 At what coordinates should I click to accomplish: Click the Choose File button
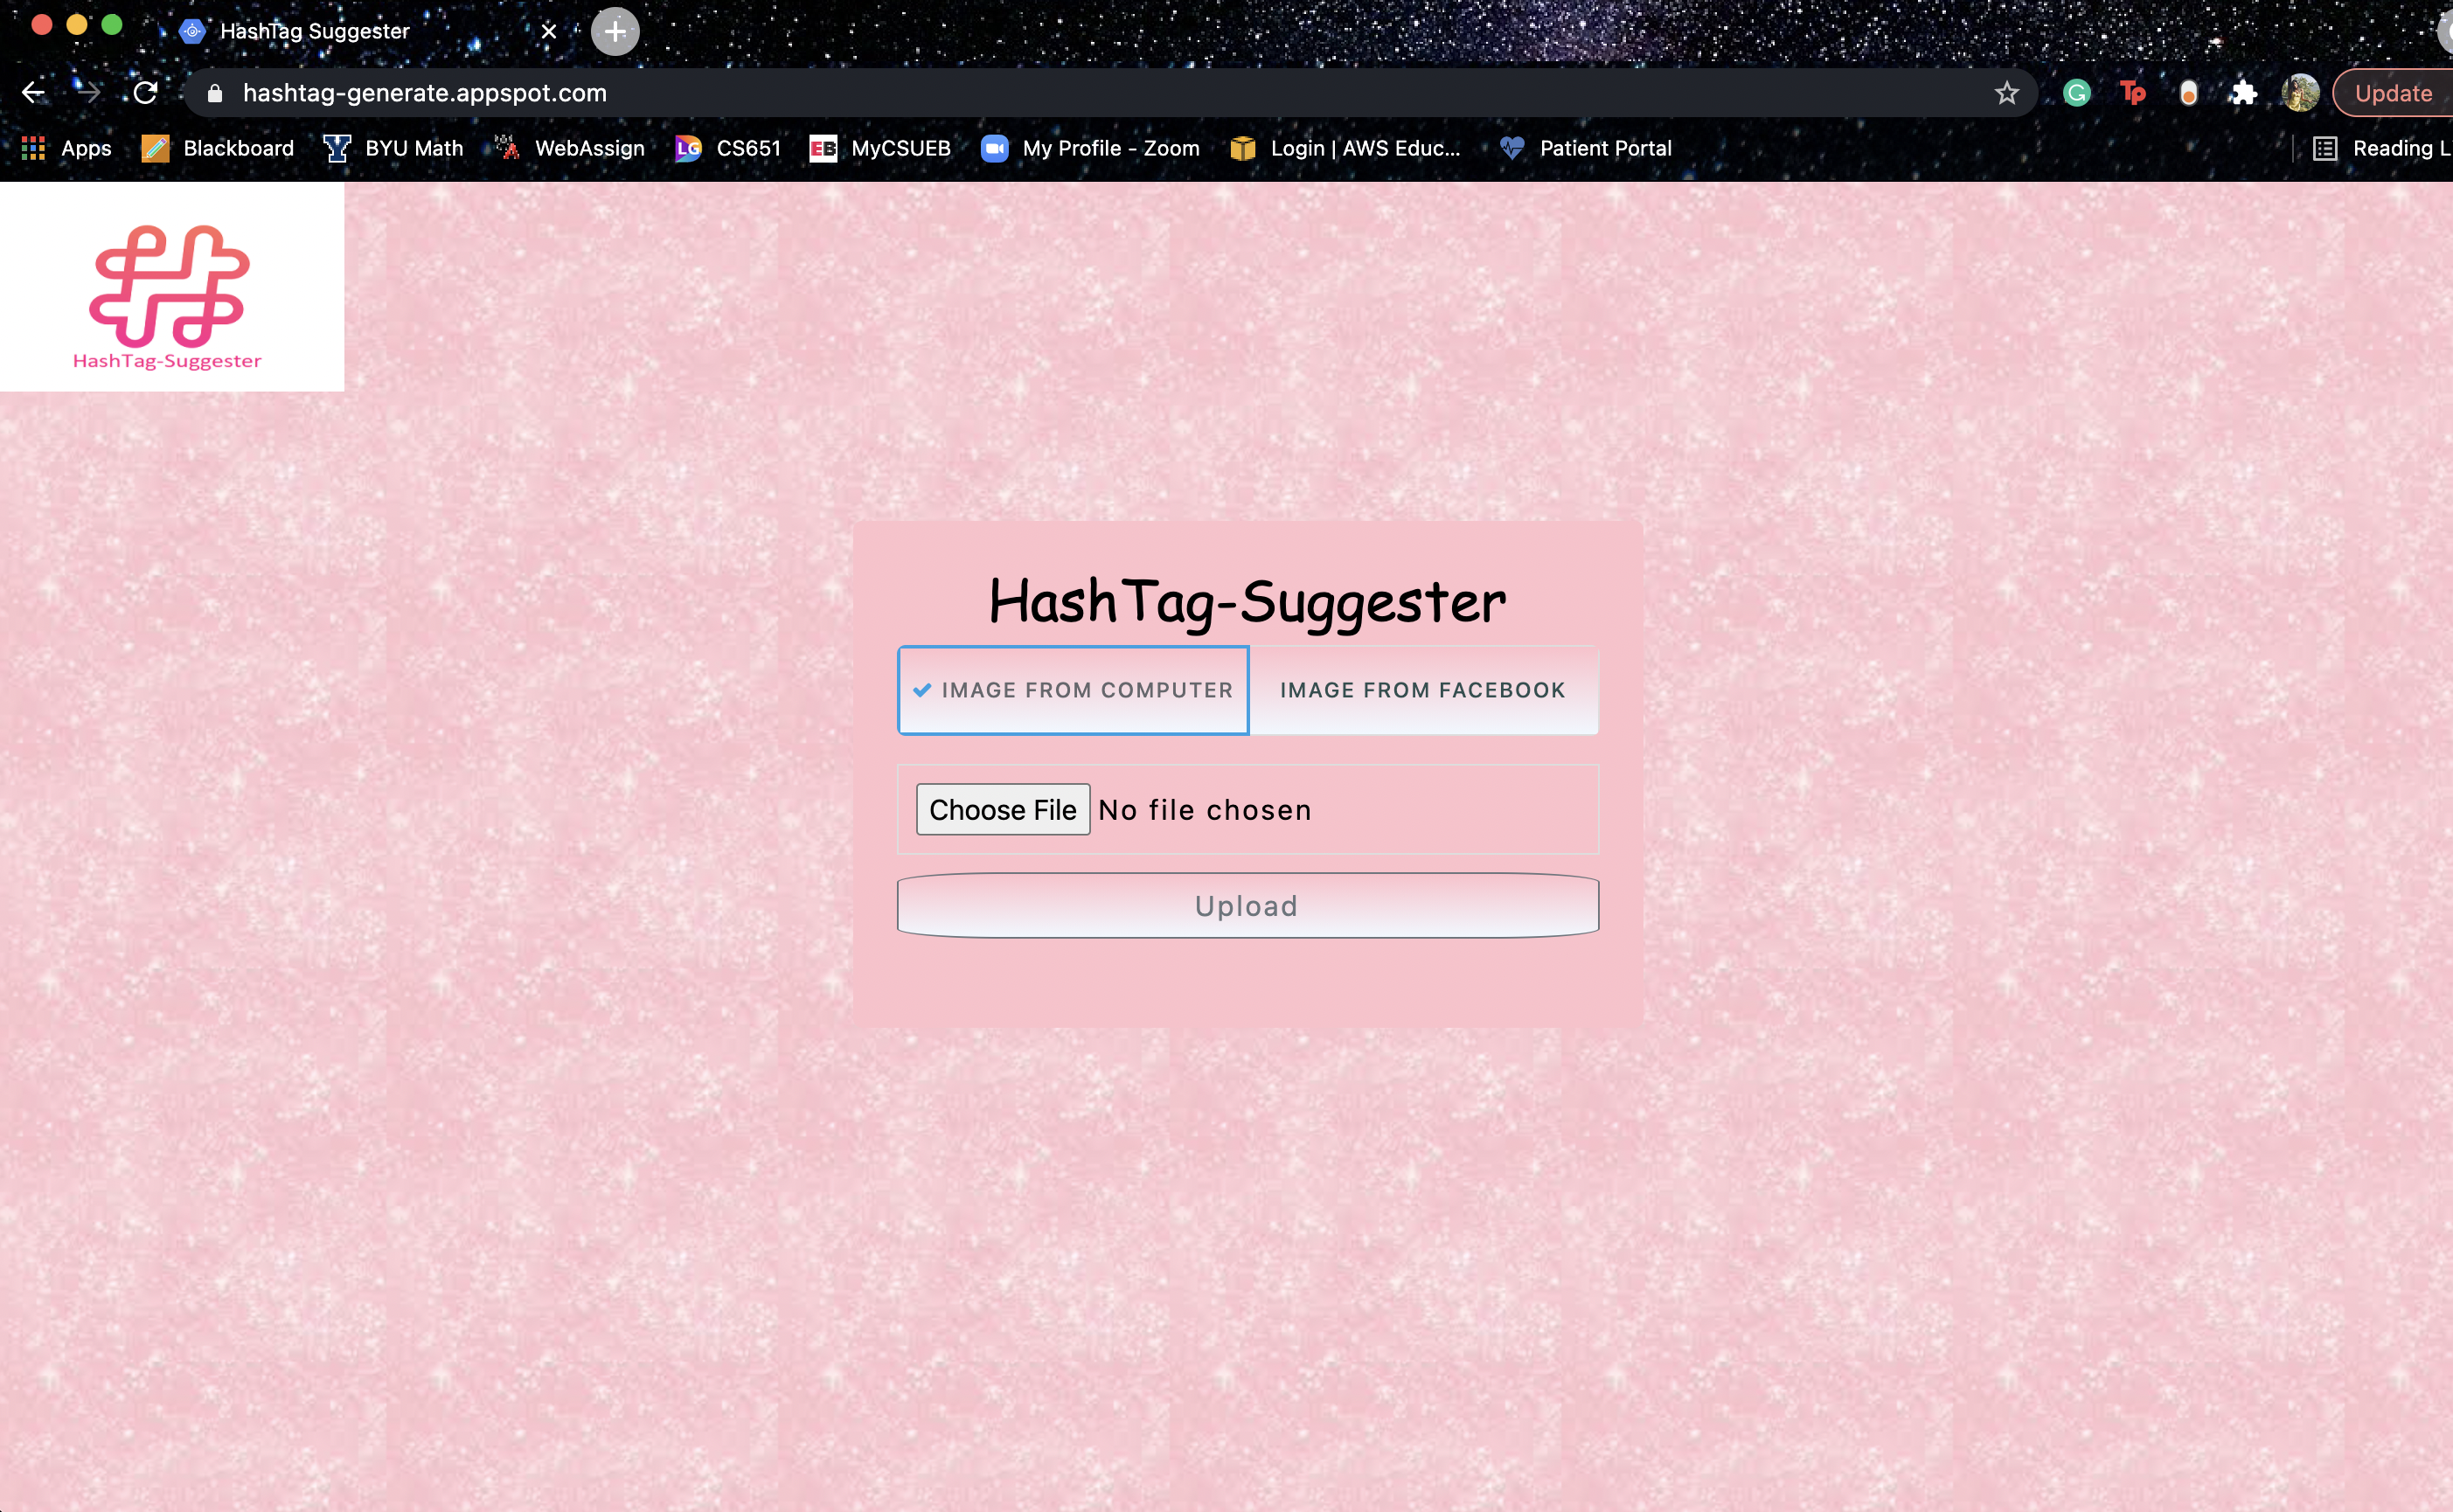(1002, 809)
